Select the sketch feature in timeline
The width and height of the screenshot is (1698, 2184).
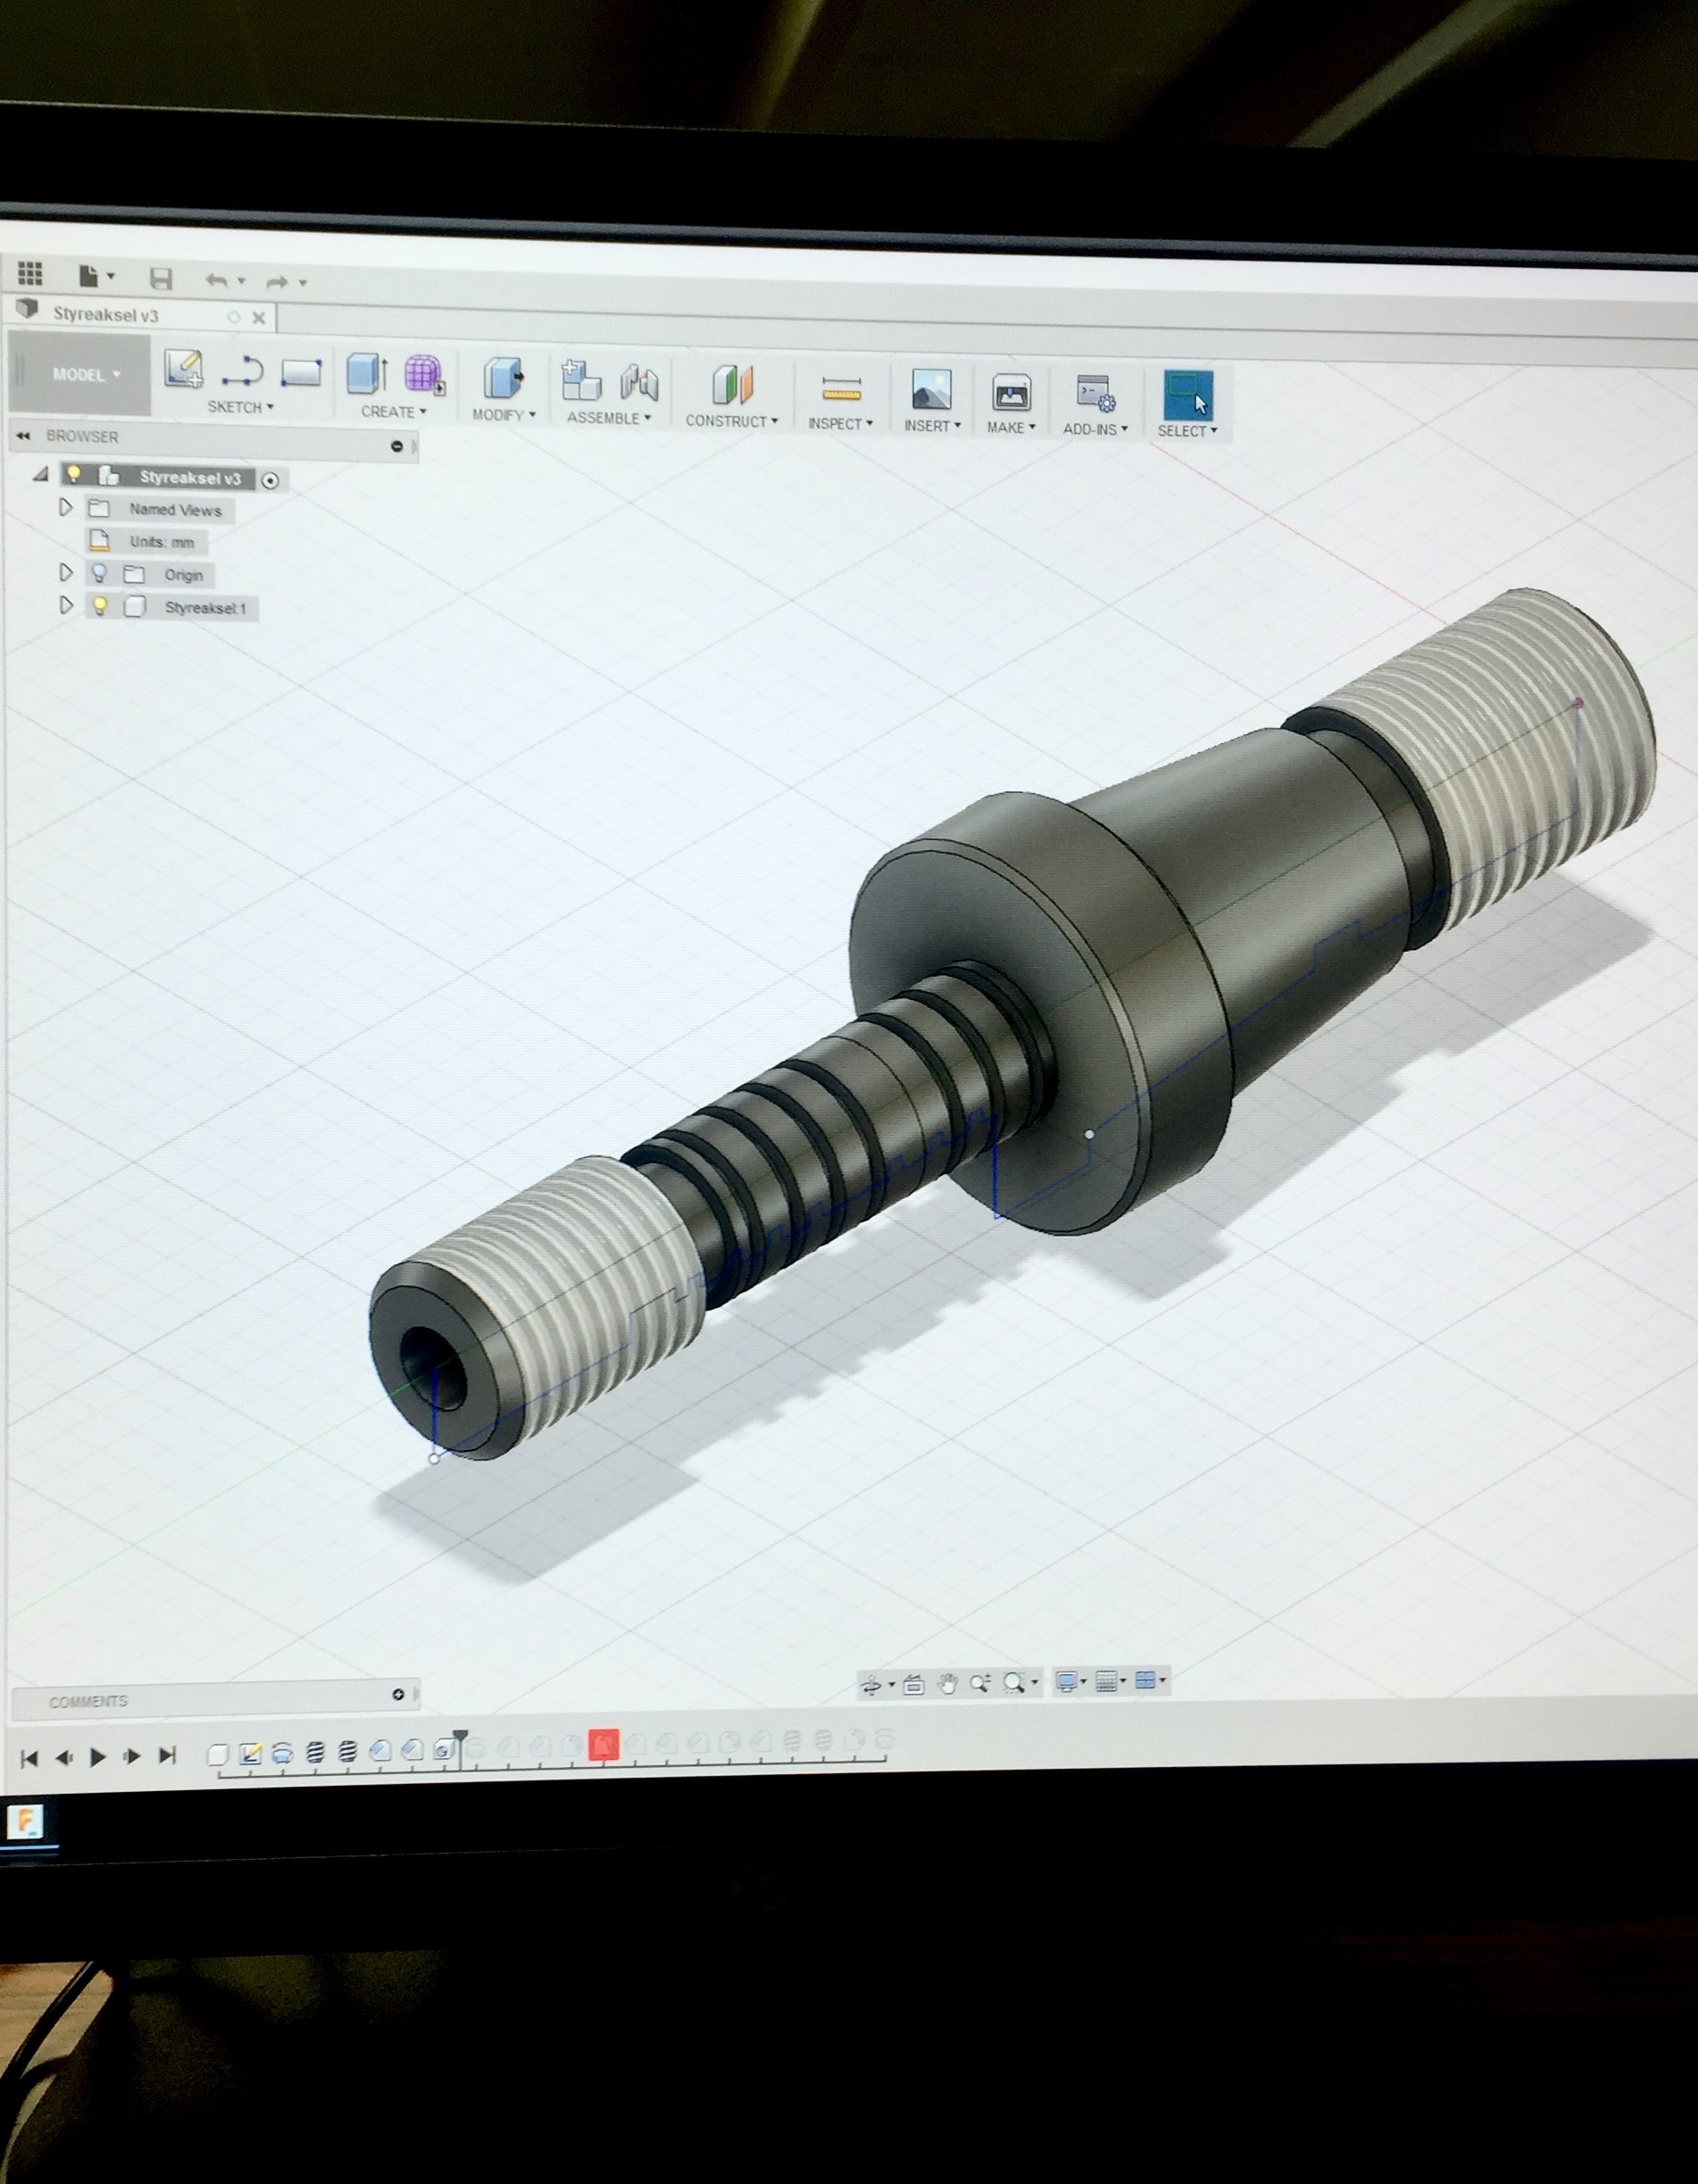[251, 1753]
